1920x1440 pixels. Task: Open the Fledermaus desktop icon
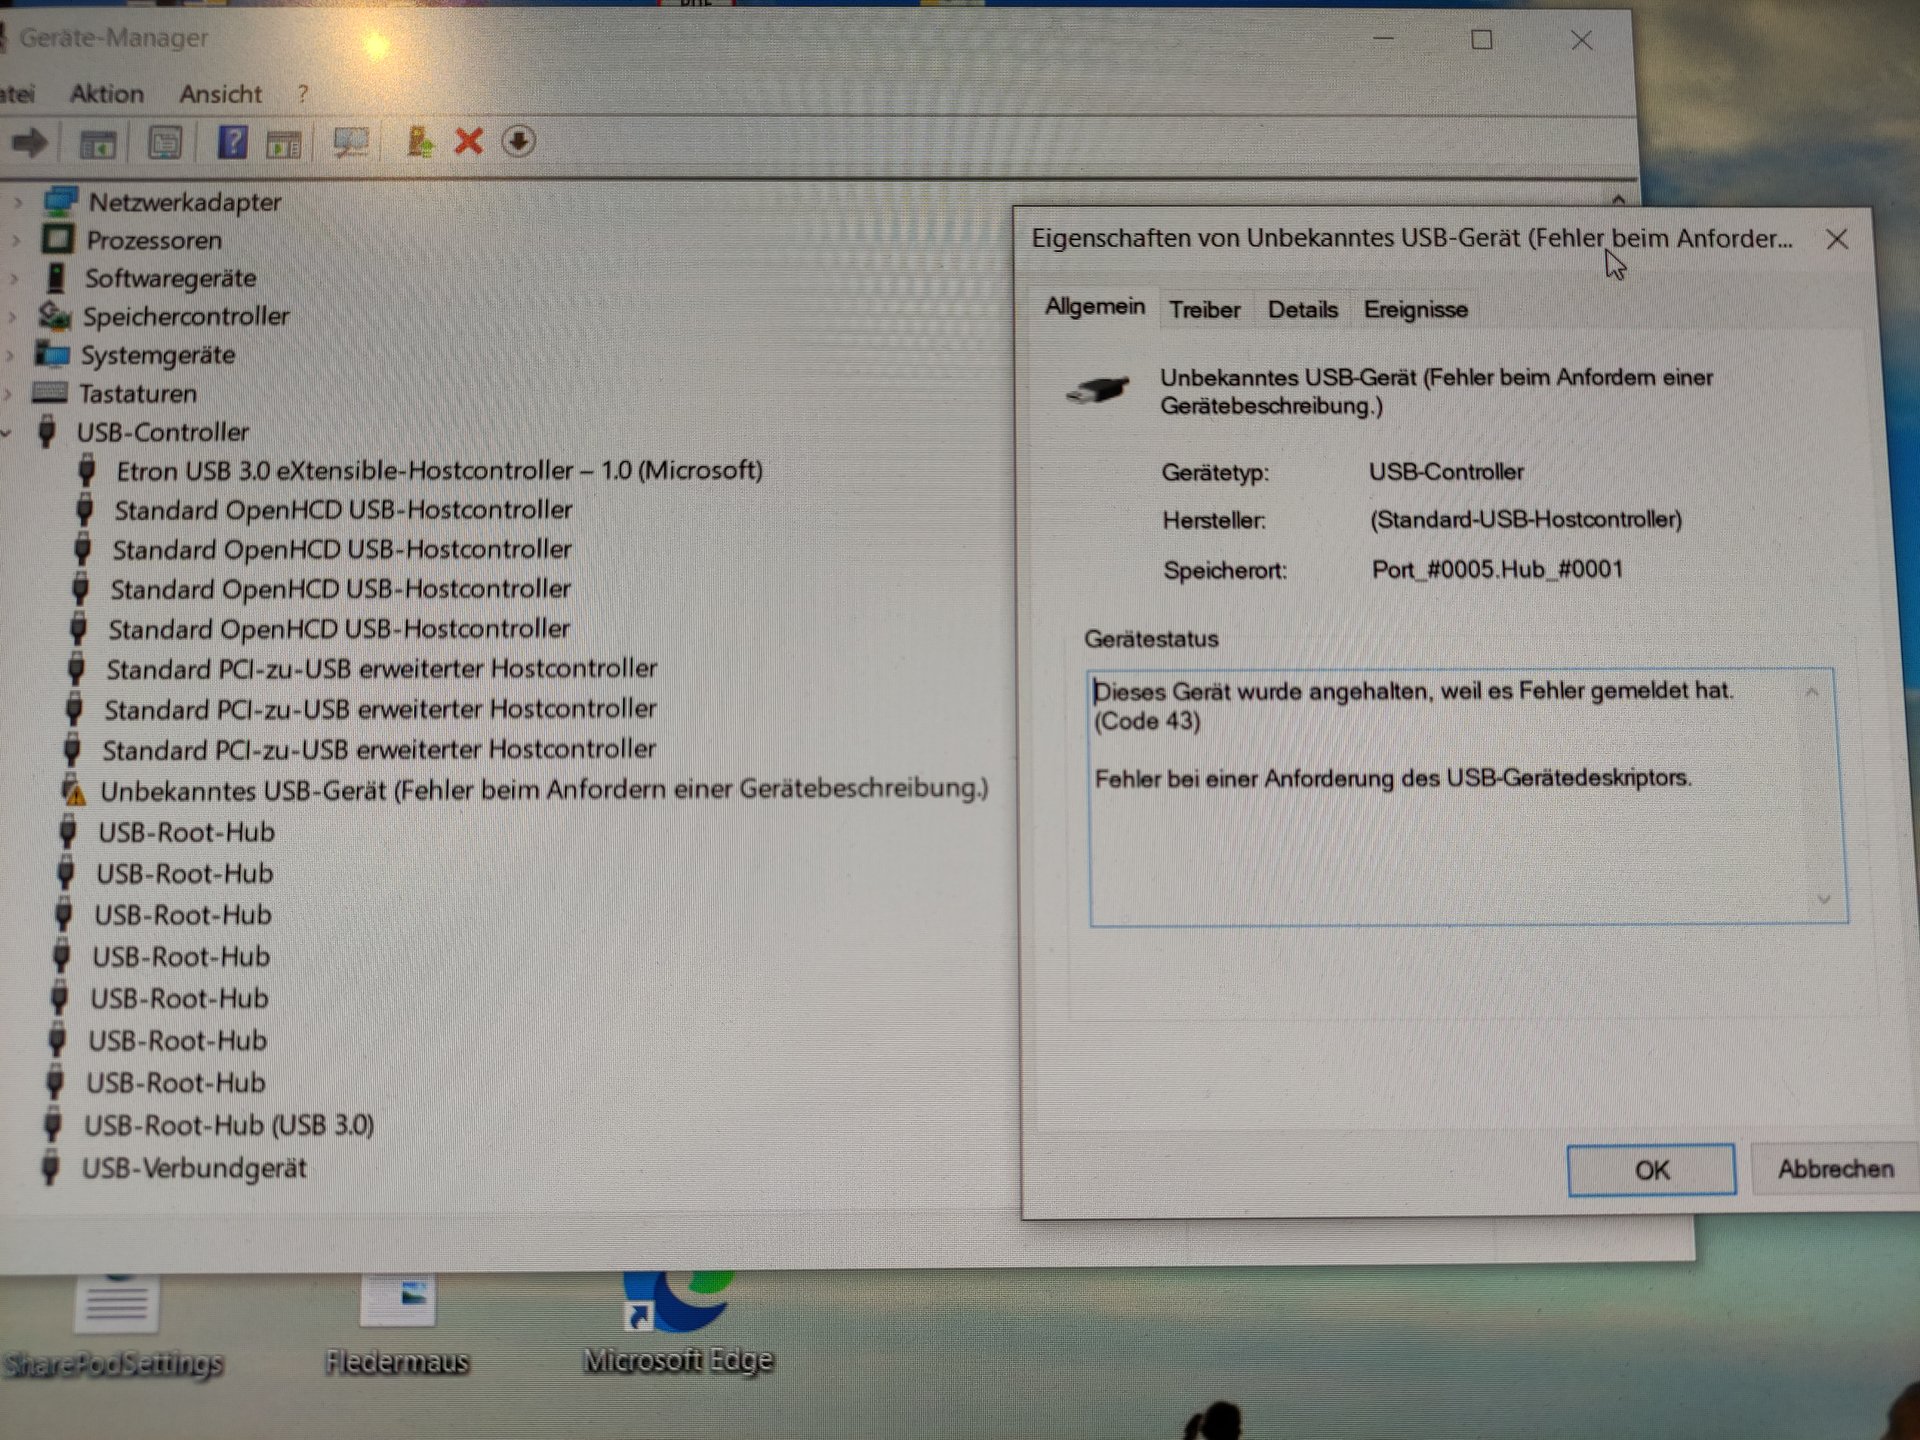(x=397, y=1322)
